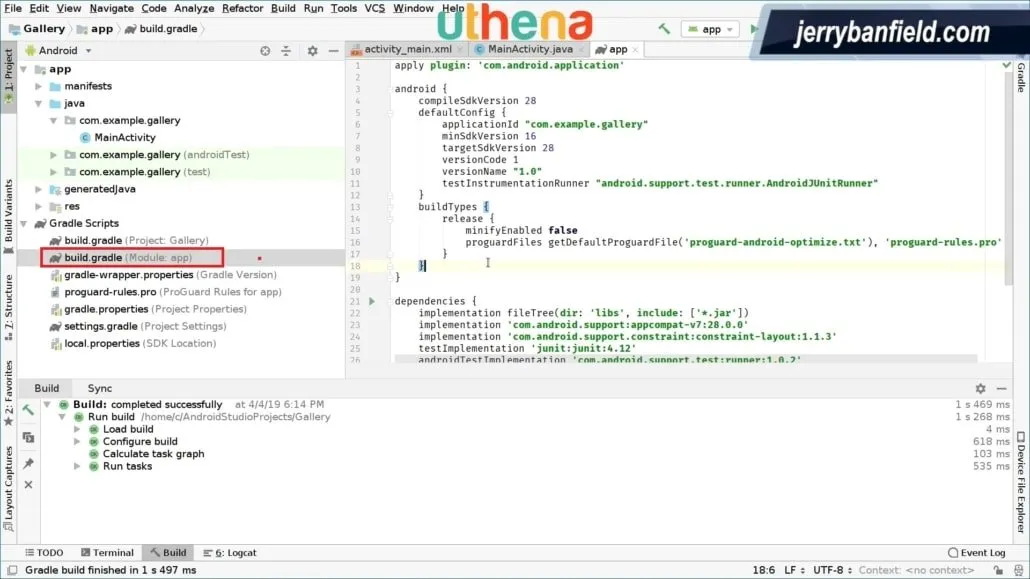Screen dimensions: 1030x579
Task: Collapse the app module tree node
Action: [24, 69]
